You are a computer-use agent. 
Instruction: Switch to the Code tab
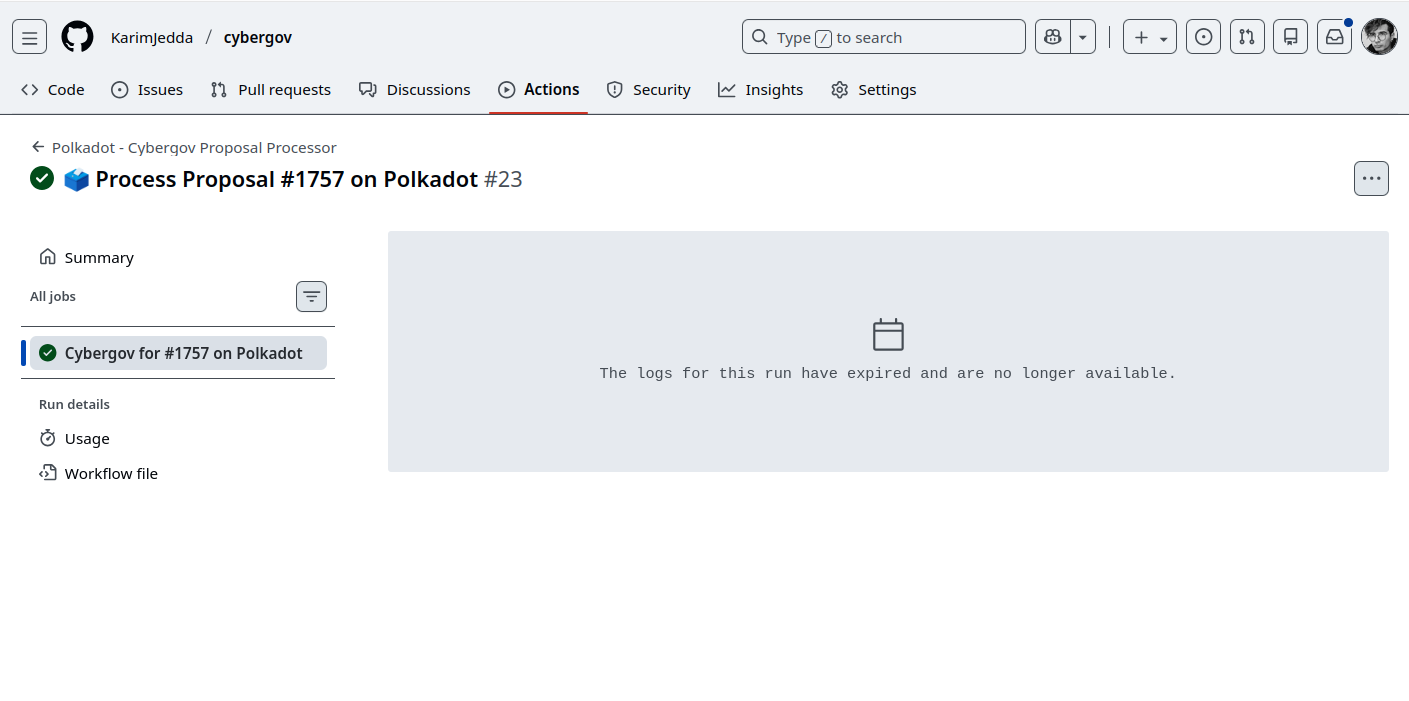click(53, 90)
